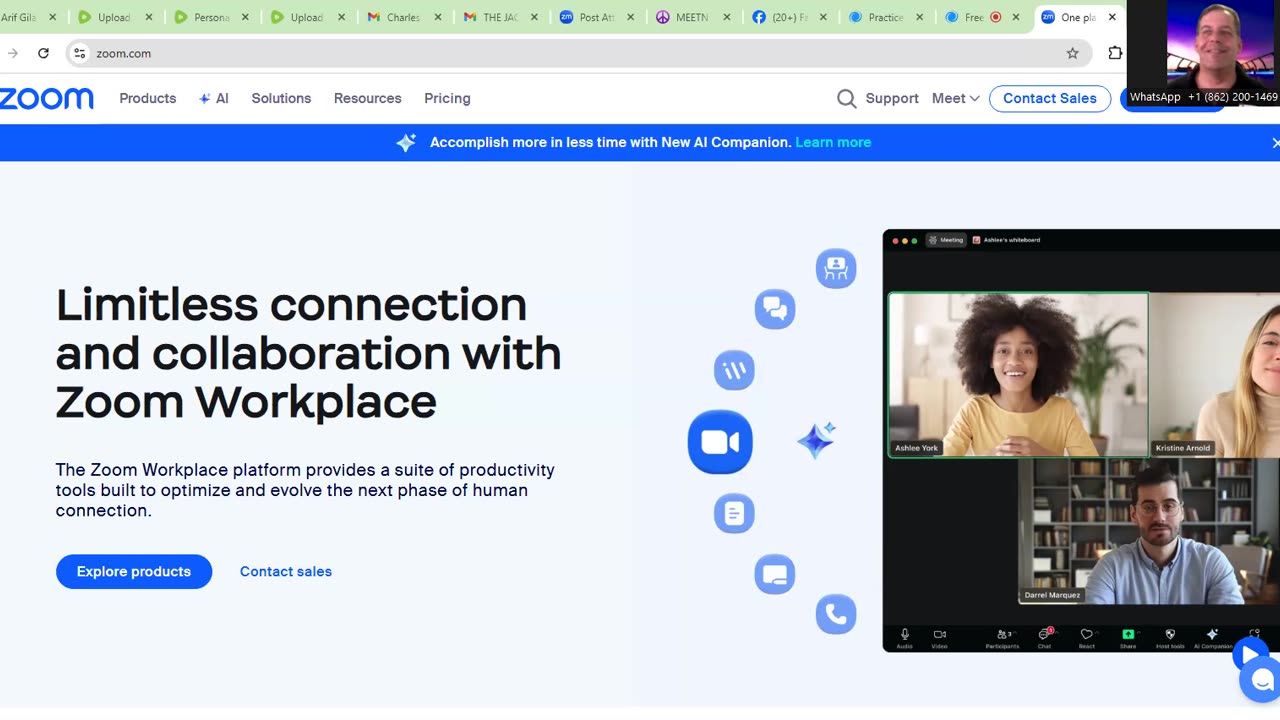Open the Support link
The image size is (1280, 720).
click(x=892, y=98)
